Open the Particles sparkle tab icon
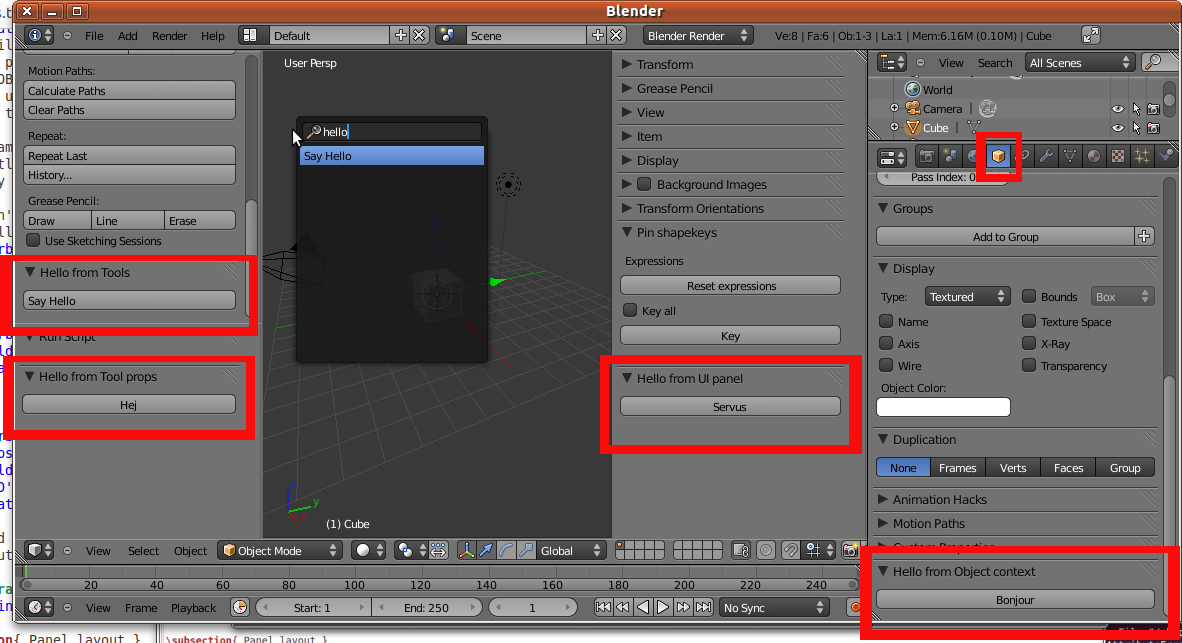Image resolution: width=1182 pixels, height=643 pixels. [1142, 157]
